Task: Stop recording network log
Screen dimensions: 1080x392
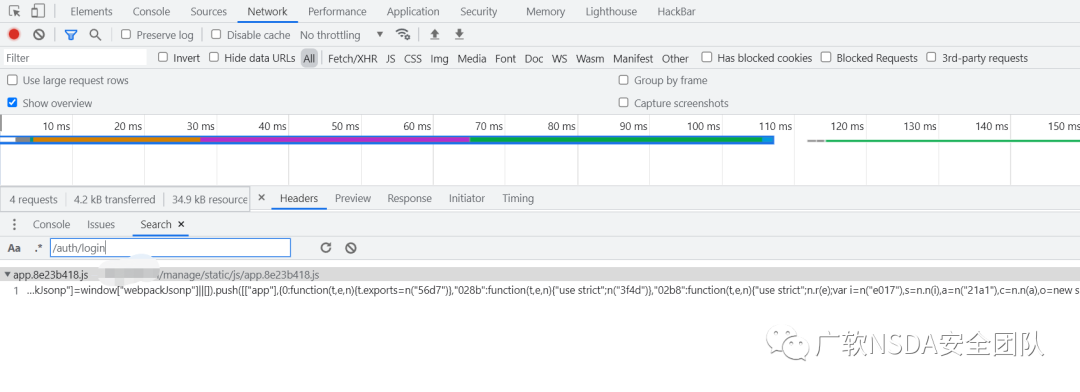Action: click(14, 34)
